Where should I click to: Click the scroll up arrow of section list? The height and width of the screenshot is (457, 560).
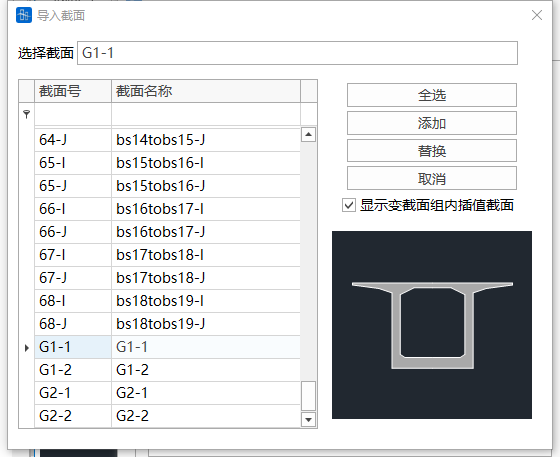coord(308,135)
